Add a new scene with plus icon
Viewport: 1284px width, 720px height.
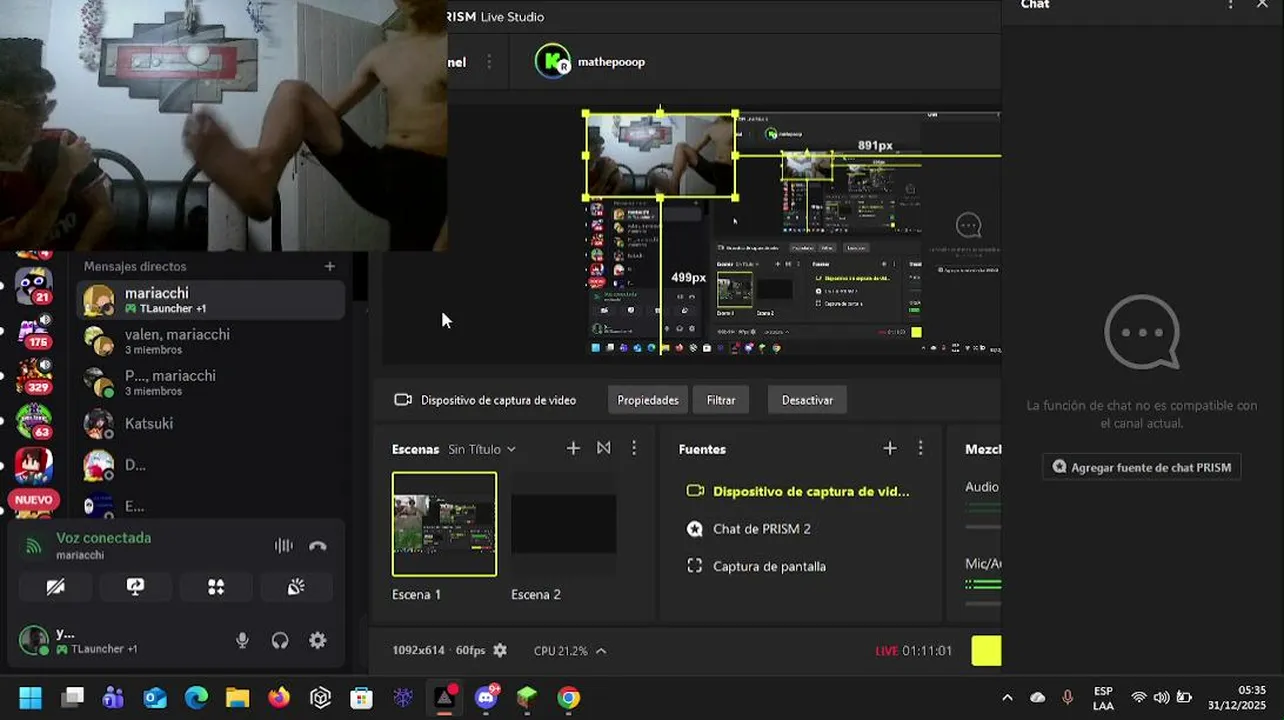(573, 449)
